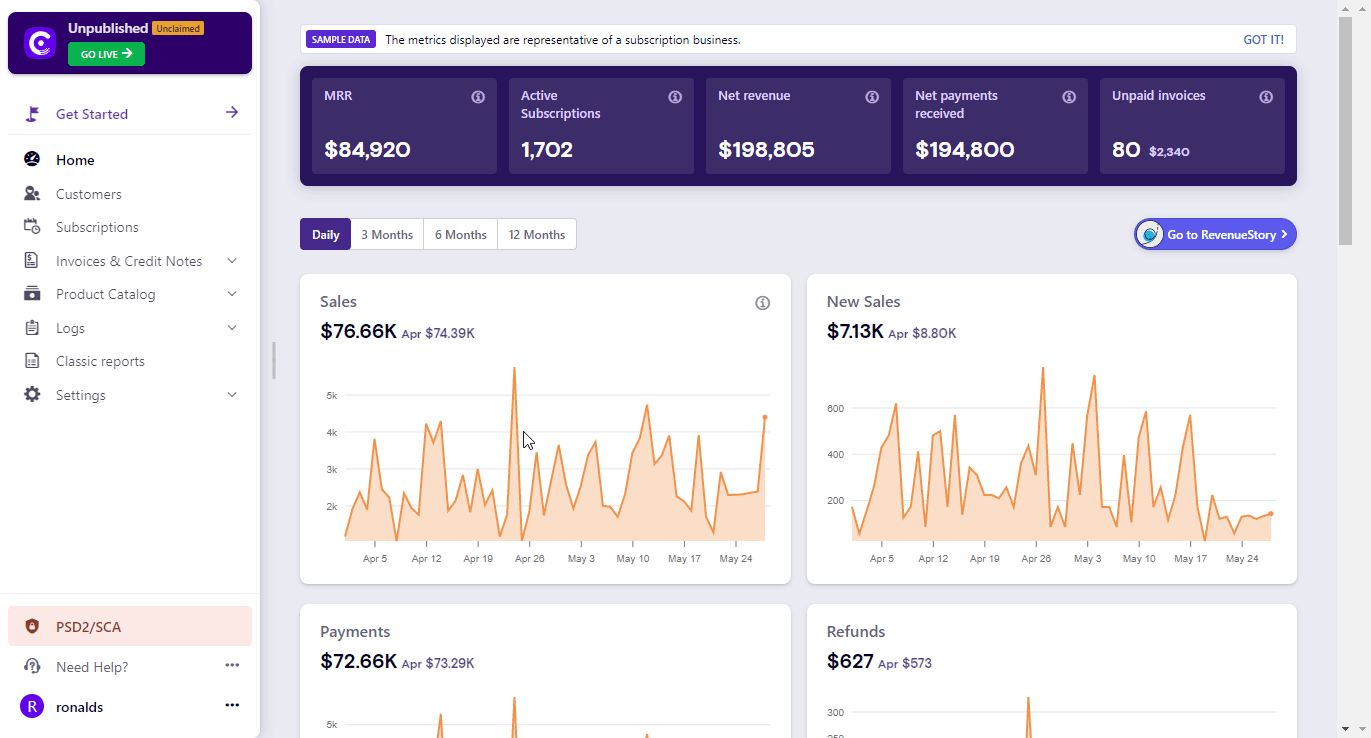Screen dimensions: 1371x738
Task: Expand the Logs menu chevron
Action: [232, 328]
